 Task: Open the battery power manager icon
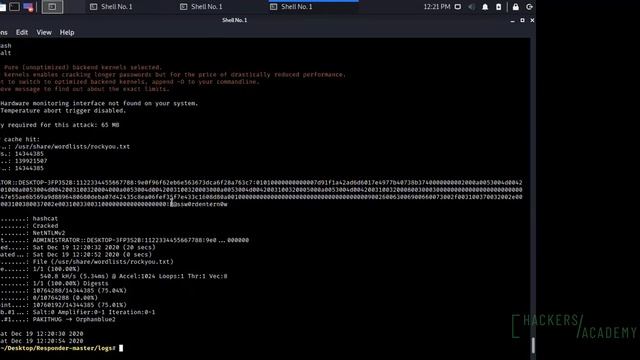pyautogui.click(x=498, y=7)
